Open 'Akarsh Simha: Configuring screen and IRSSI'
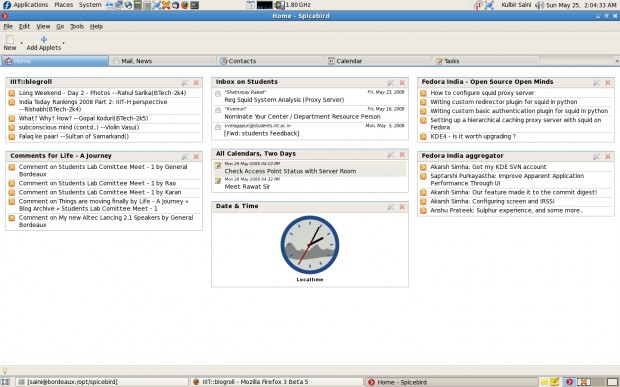 click(492, 201)
